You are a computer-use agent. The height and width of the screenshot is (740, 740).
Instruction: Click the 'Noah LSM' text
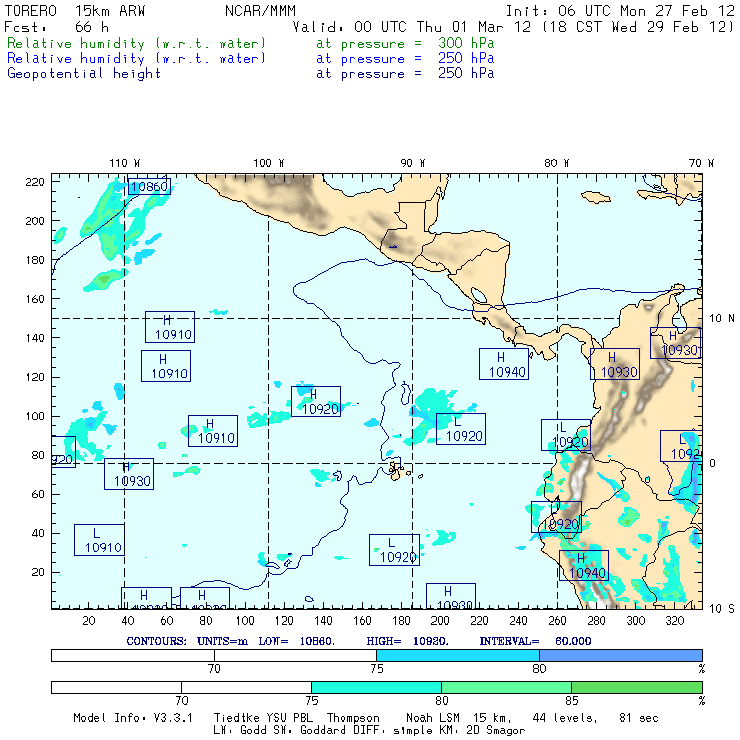[x=433, y=718]
